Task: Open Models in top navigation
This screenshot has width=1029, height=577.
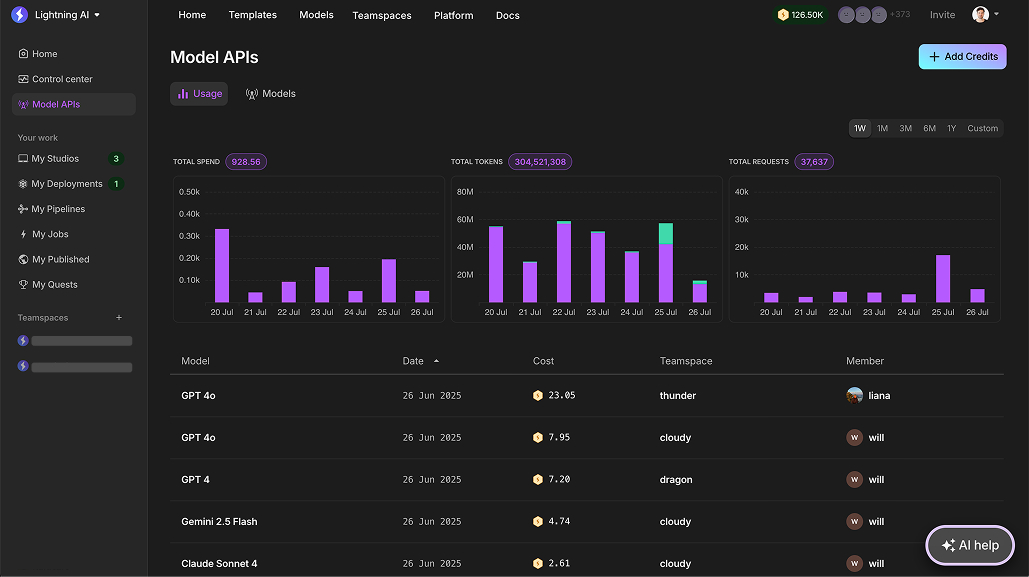Action: coord(316,15)
